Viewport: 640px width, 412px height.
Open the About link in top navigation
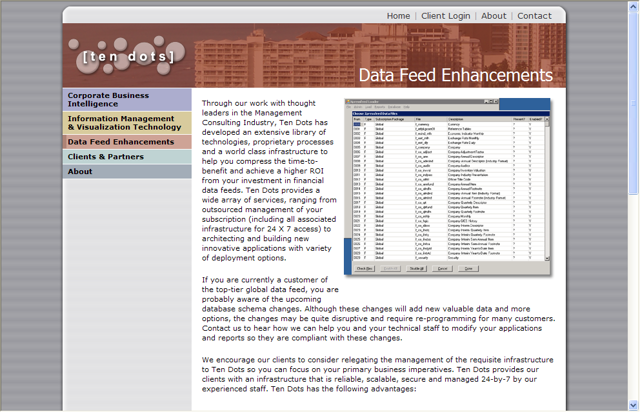493,16
